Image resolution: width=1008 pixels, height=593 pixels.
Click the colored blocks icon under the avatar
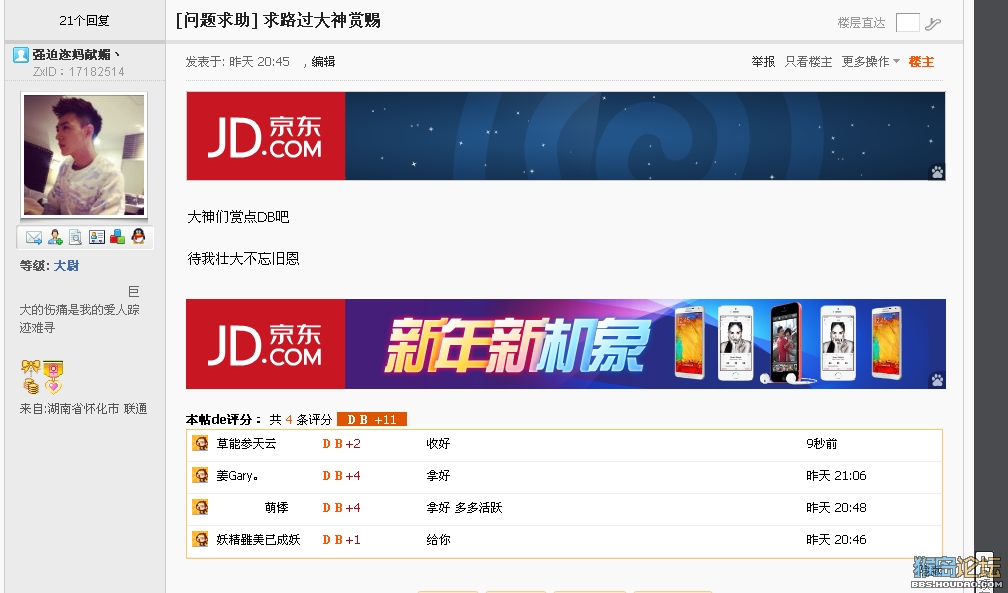point(118,237)
